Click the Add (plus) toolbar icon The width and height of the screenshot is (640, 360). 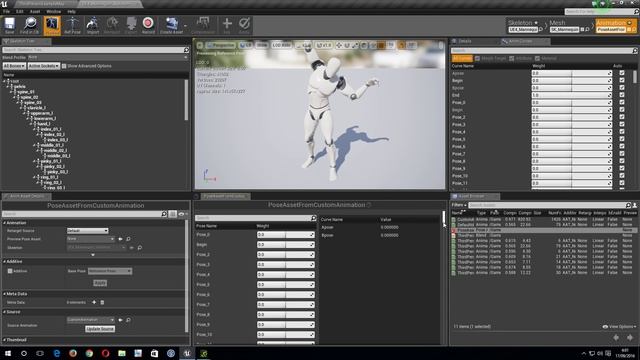227,25
